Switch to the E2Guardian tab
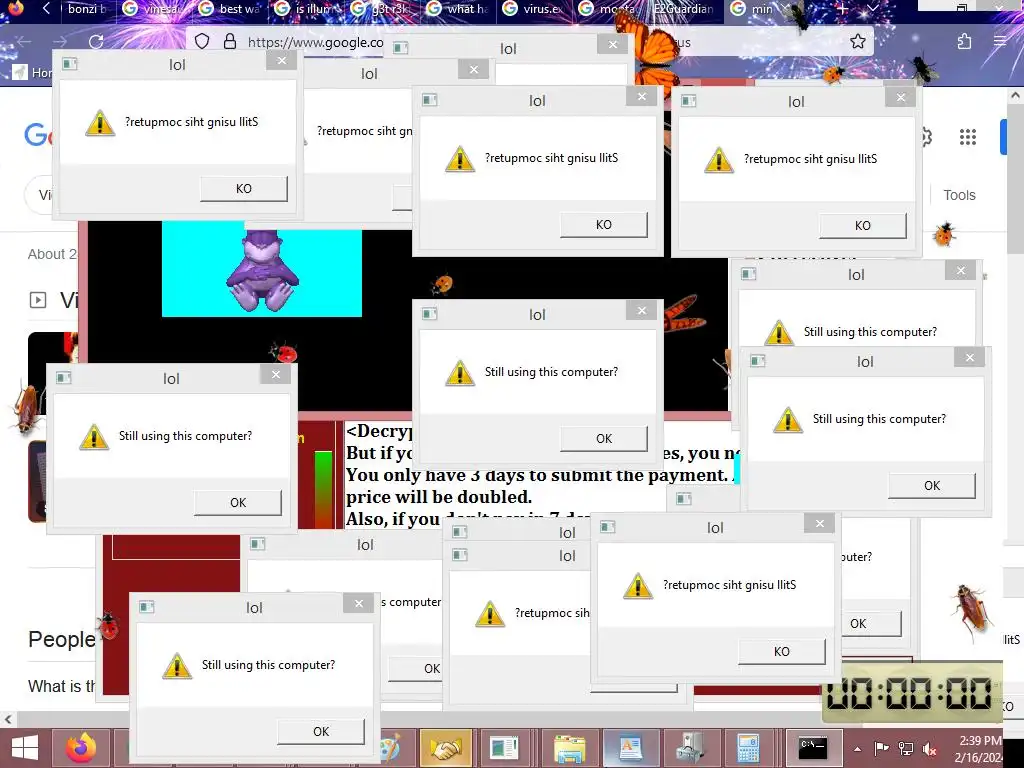Image resolution: width=1024 pixels, height=768 pixels. 683,9
